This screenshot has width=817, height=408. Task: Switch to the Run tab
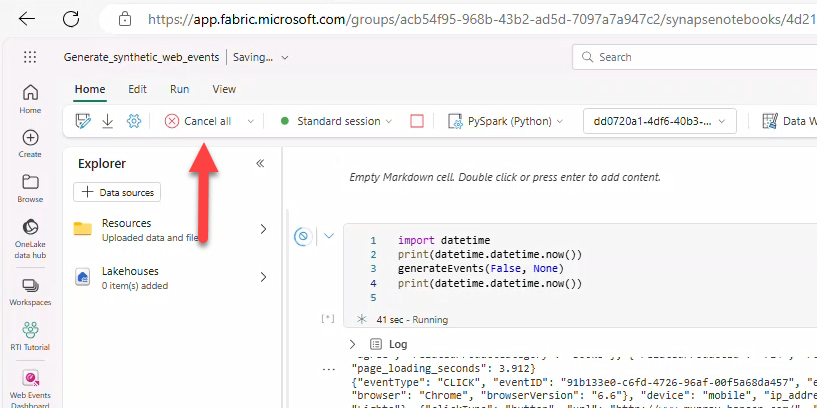[x=179, y=89]
